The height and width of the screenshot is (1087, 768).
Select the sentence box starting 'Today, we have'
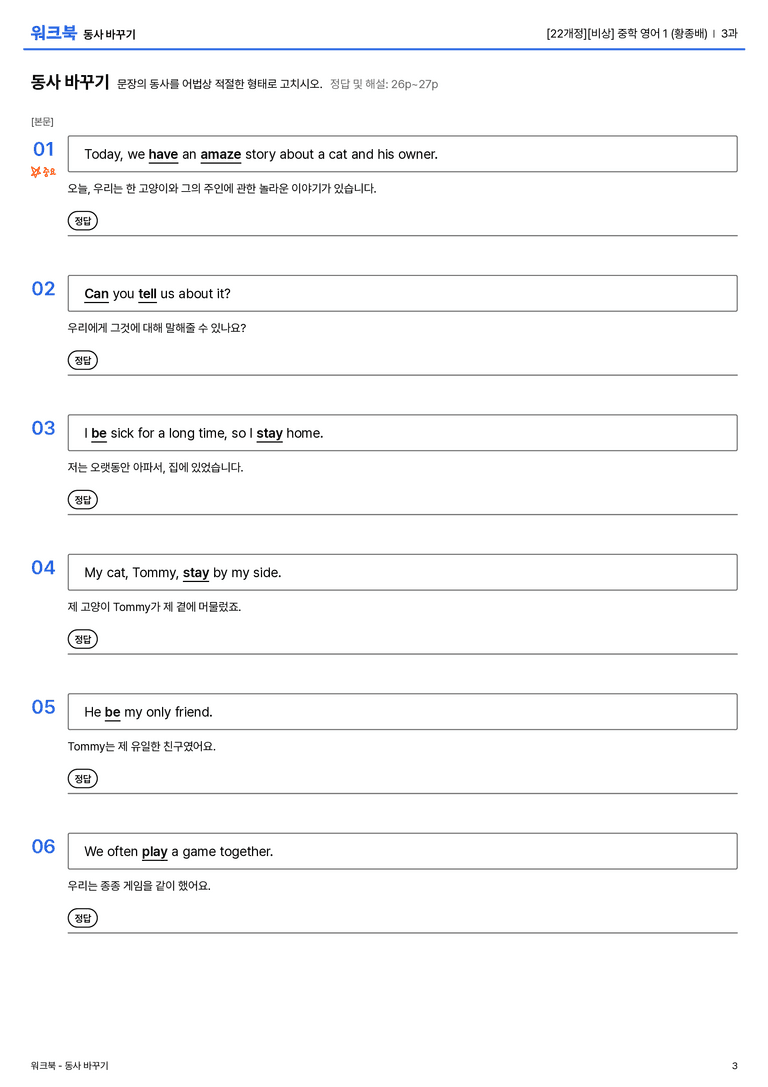tap(402, 154)
